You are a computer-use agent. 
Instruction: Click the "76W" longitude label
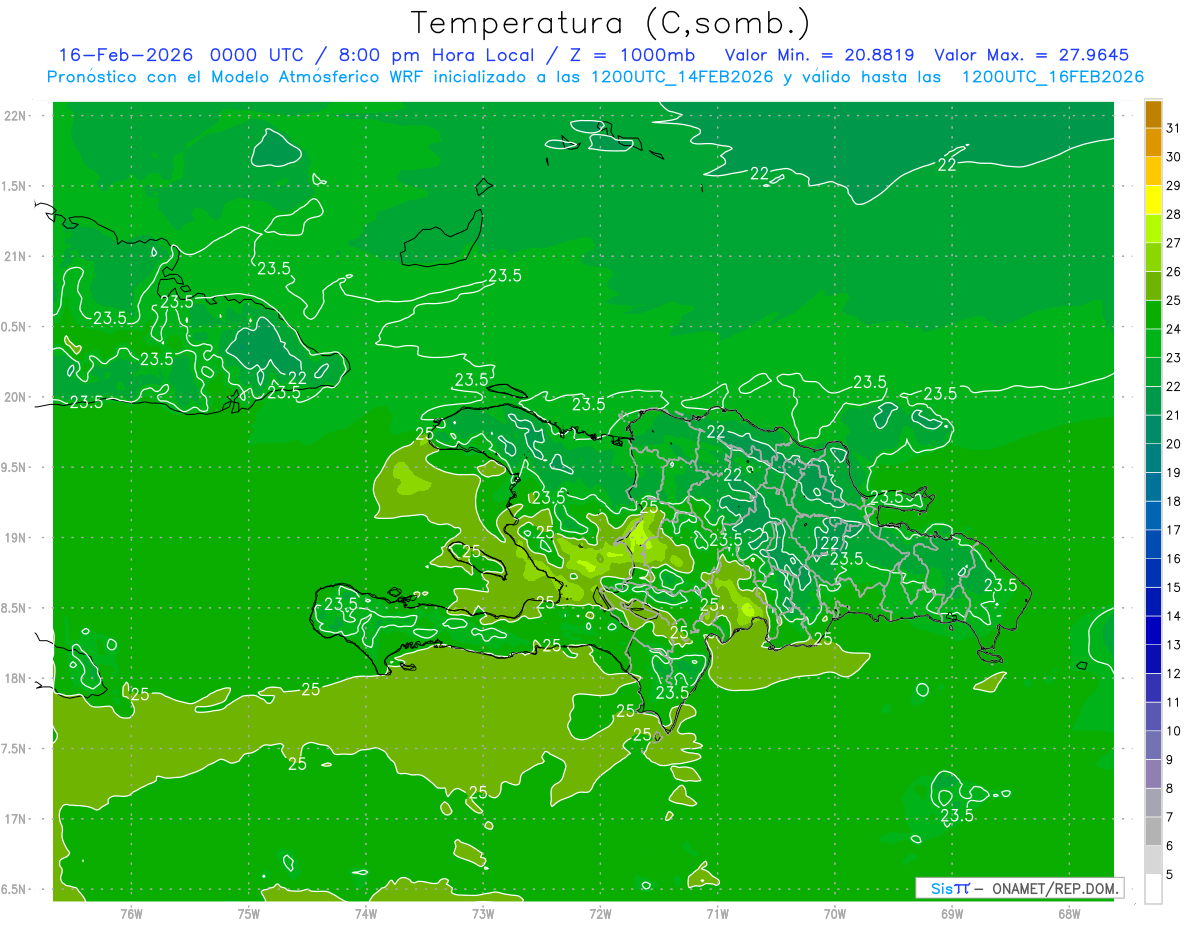pos(131,914)
